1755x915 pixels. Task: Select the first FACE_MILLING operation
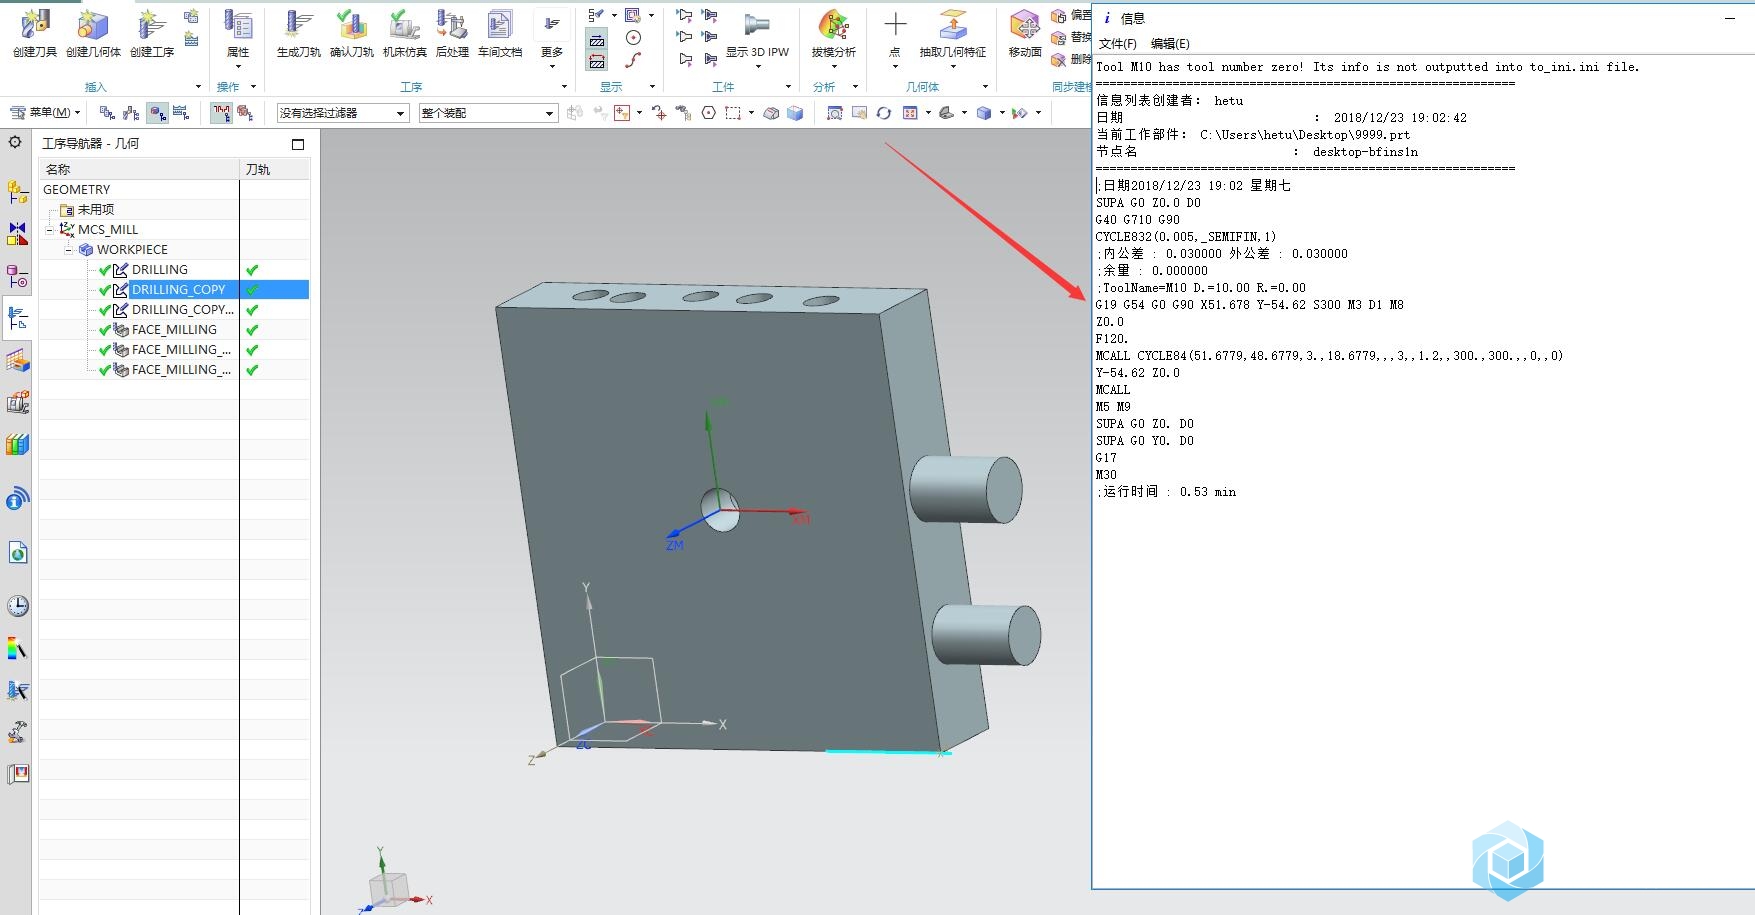tap(174, 329)
